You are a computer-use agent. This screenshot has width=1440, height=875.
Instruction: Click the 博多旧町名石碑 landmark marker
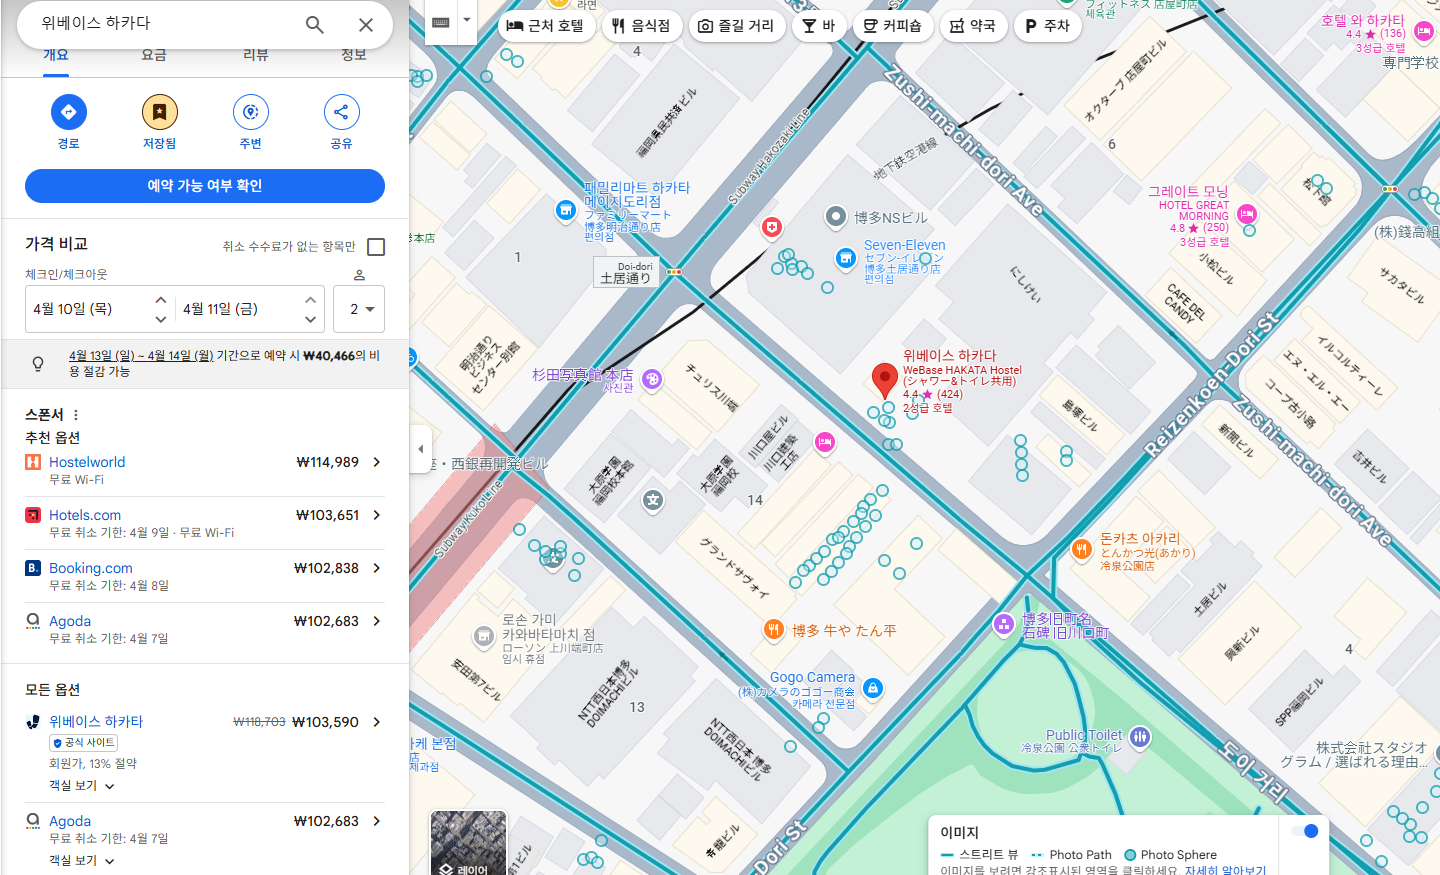point(1003,624)
